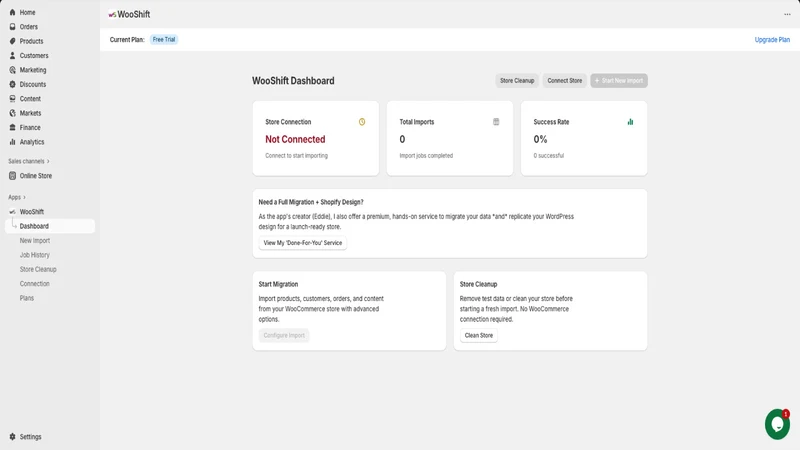The image size is (800, 450).
Task: Open Store Cleanup in the sidebar
Action: tap(38, 269)
